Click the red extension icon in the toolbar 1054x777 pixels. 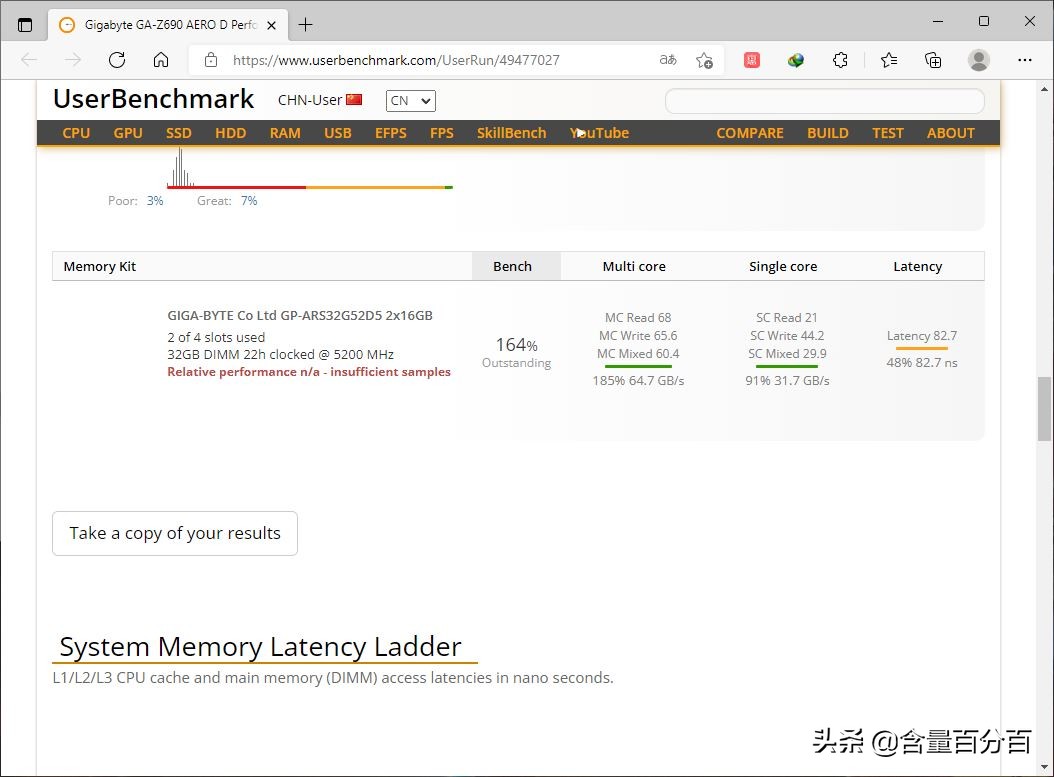click(x=751, y=60)
